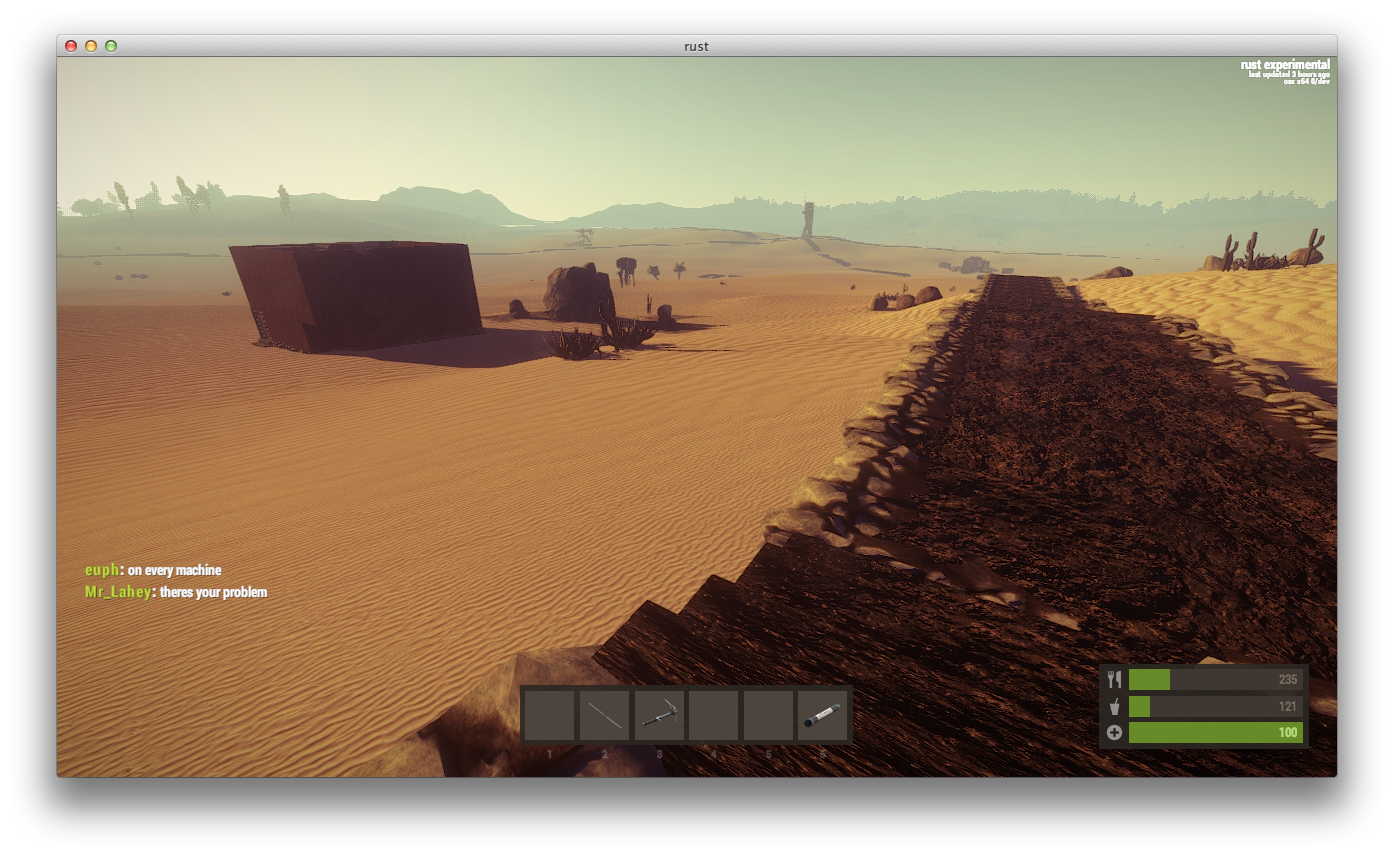Click empty hotbar slot 1
1394x856 pixels.
tap(550, 715)
